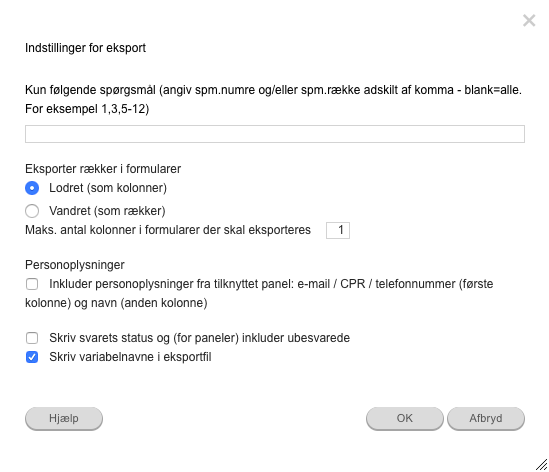This screenshot has width=549, height=472.
Task: Click the 'Lodret (som kolonner)' label text
Action: click(108, 188)
